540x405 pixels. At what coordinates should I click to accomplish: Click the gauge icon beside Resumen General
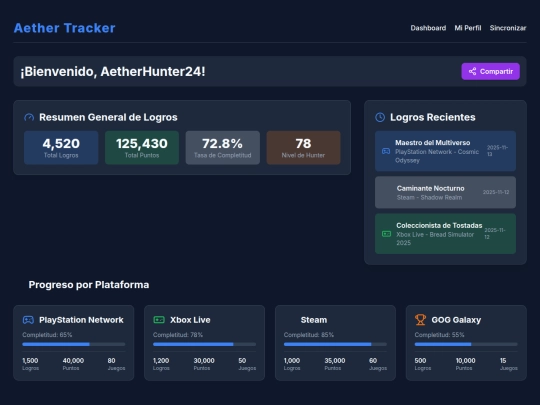click(x=29, y=117)
